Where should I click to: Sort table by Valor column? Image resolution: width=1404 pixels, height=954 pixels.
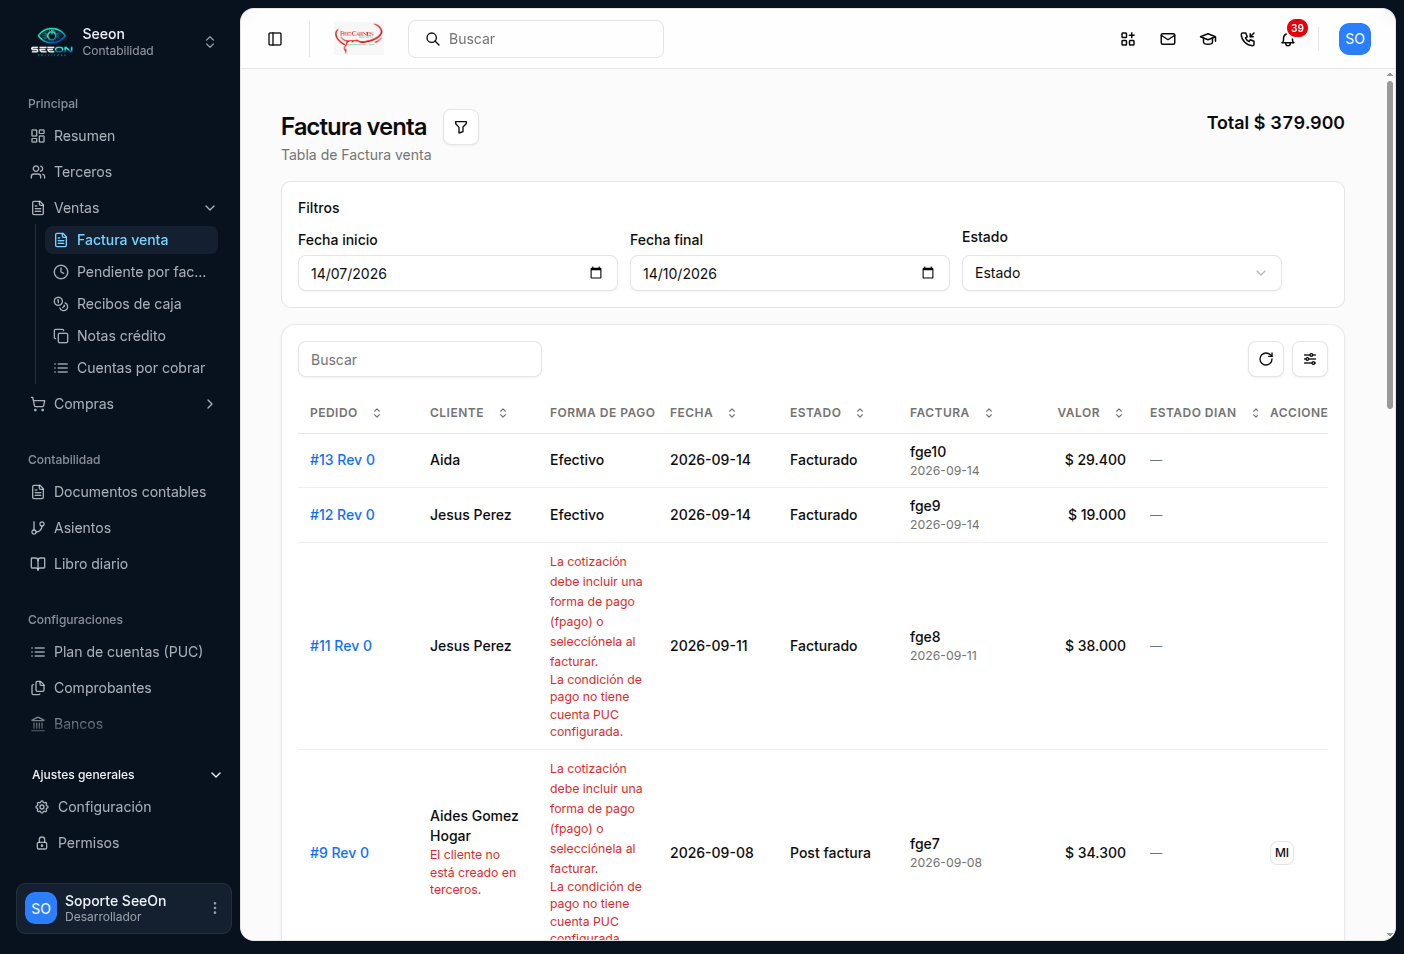point(1091,413)
